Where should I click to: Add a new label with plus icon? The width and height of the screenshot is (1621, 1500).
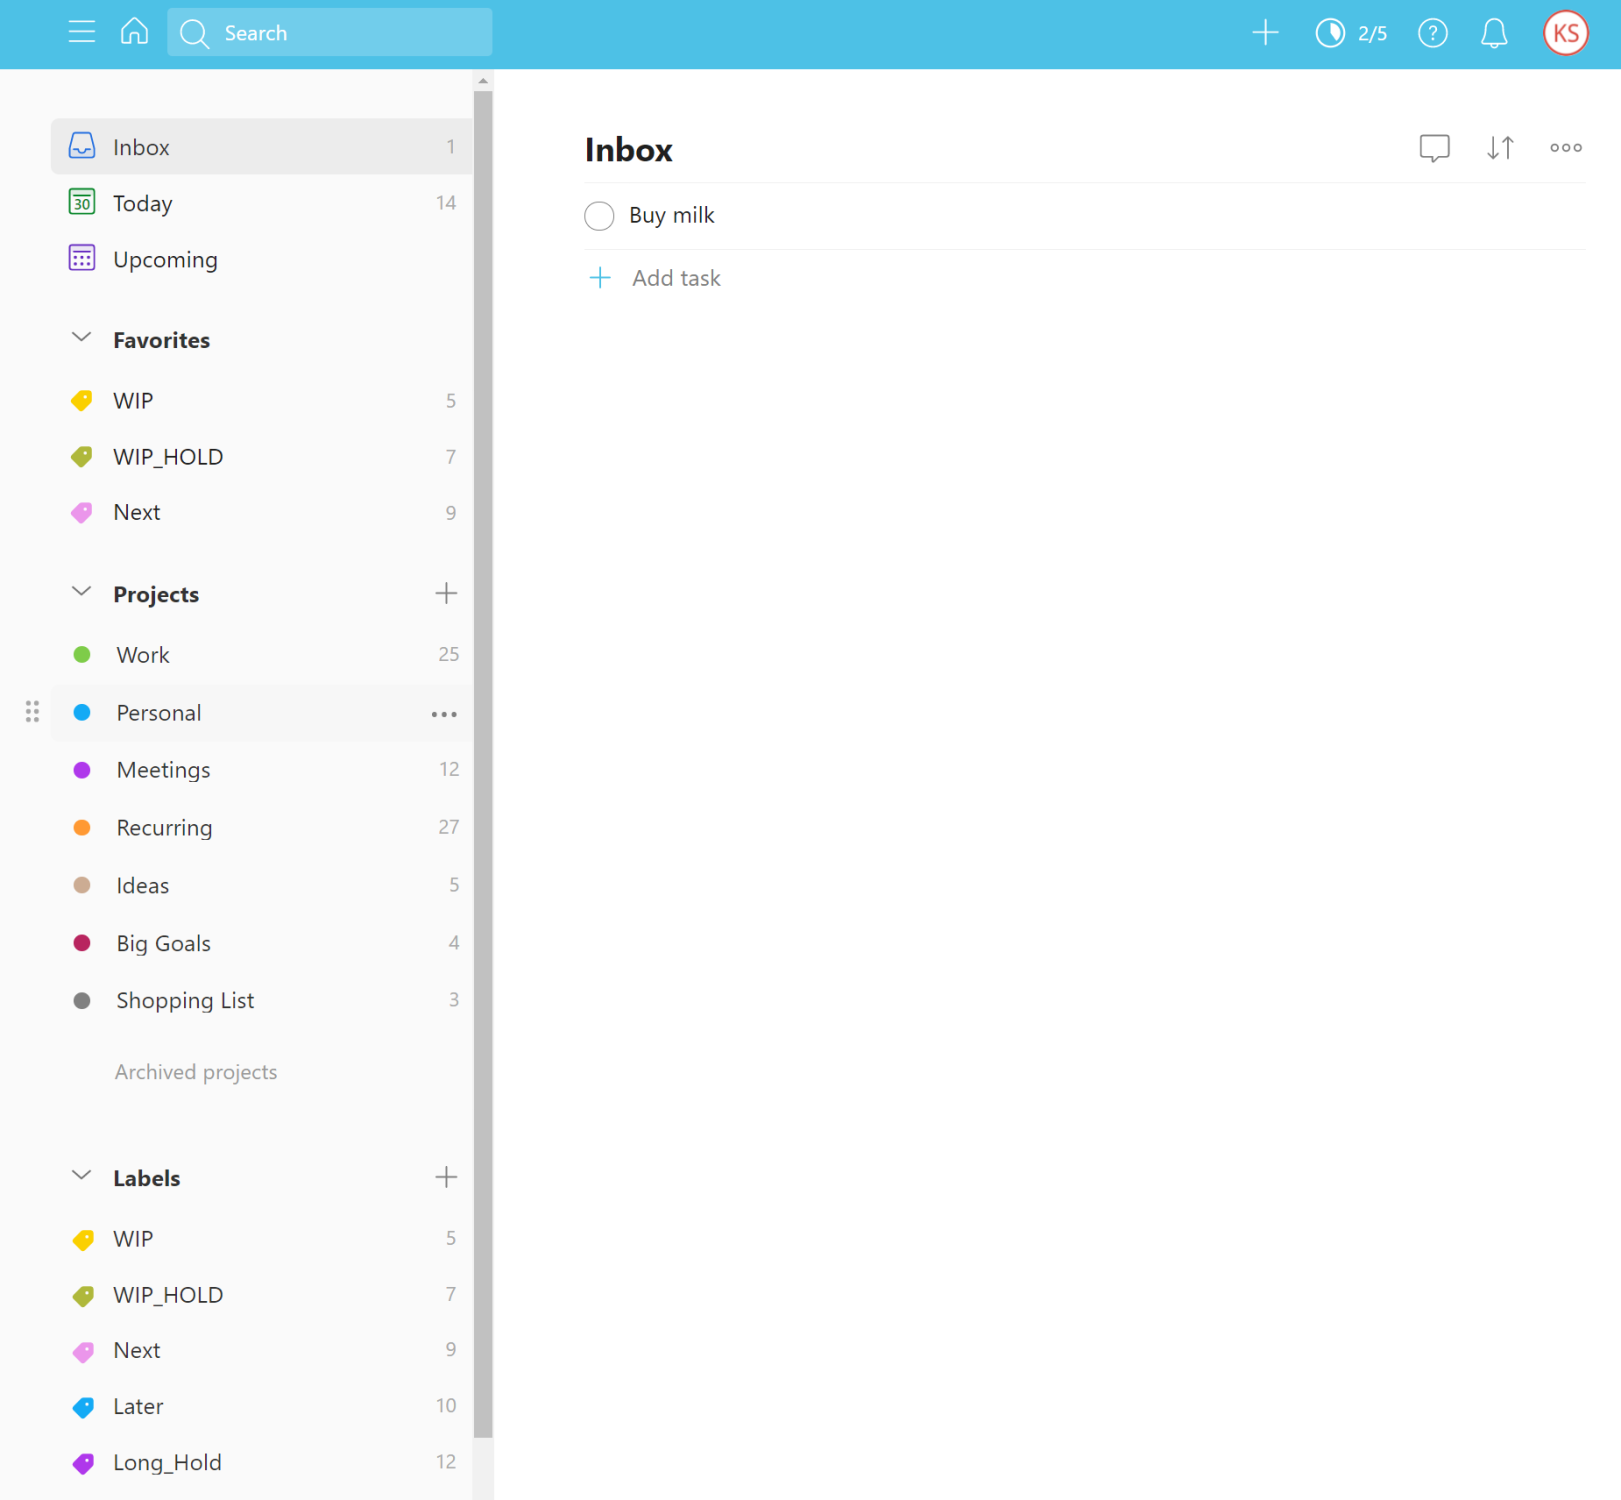(x=446, y=1177)
